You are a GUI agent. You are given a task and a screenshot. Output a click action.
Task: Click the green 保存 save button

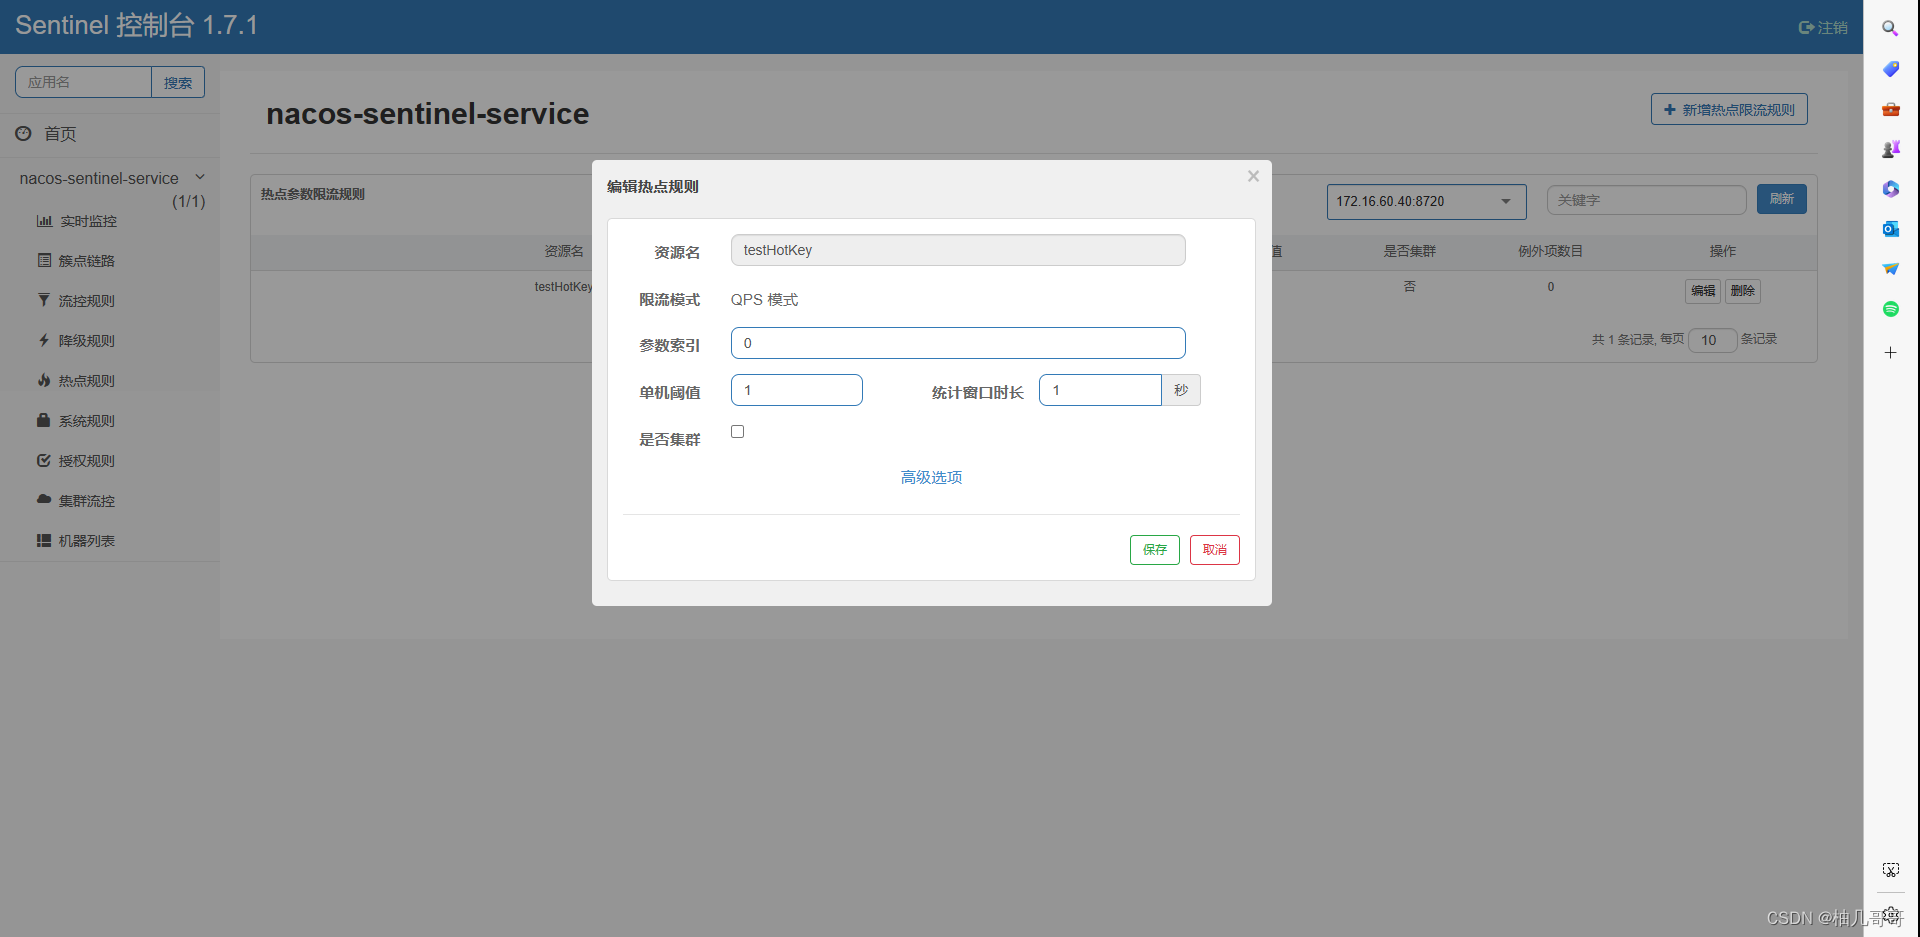tap(1155, 550)
